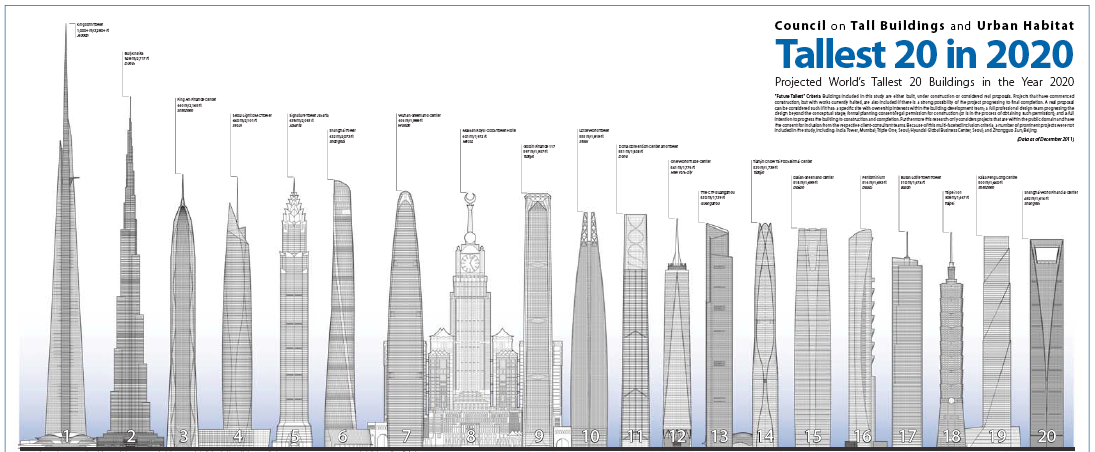1095x452 pixels.
Task: Select the CTF Guangzhou drawing ranked 13
Action: point(719,334)
